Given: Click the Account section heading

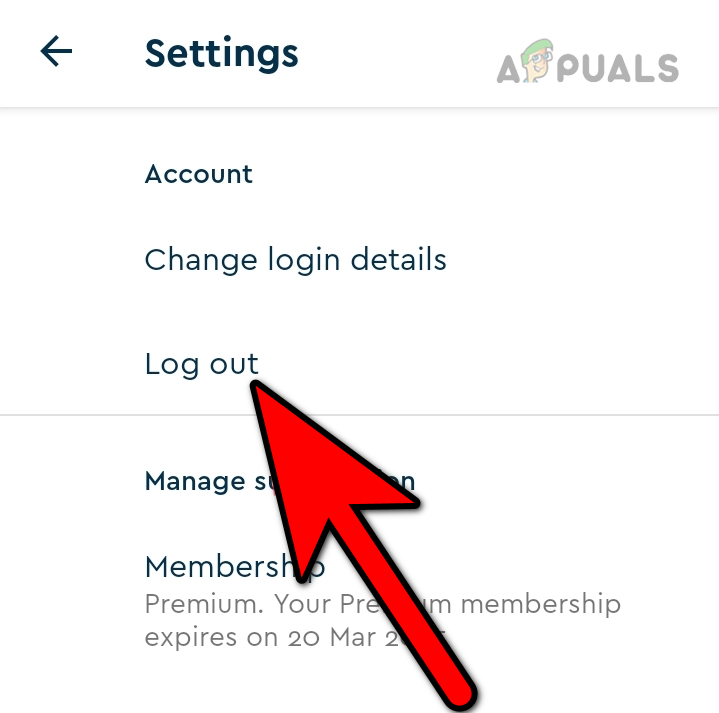Looking at the screenshot, I should 199,174.
